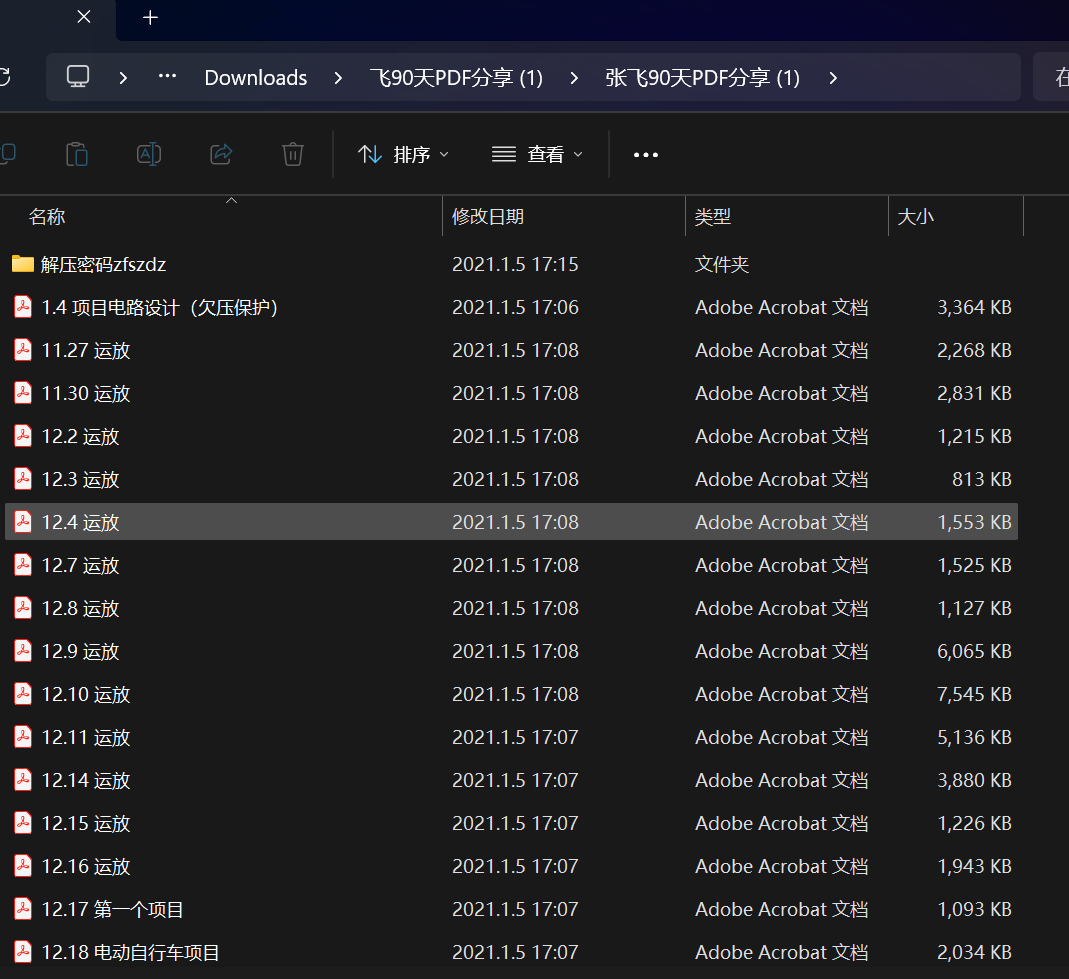Viewport: 1069px width, 979px height.
Task: Sort by 名称 column header
Action: pos(47,217)
